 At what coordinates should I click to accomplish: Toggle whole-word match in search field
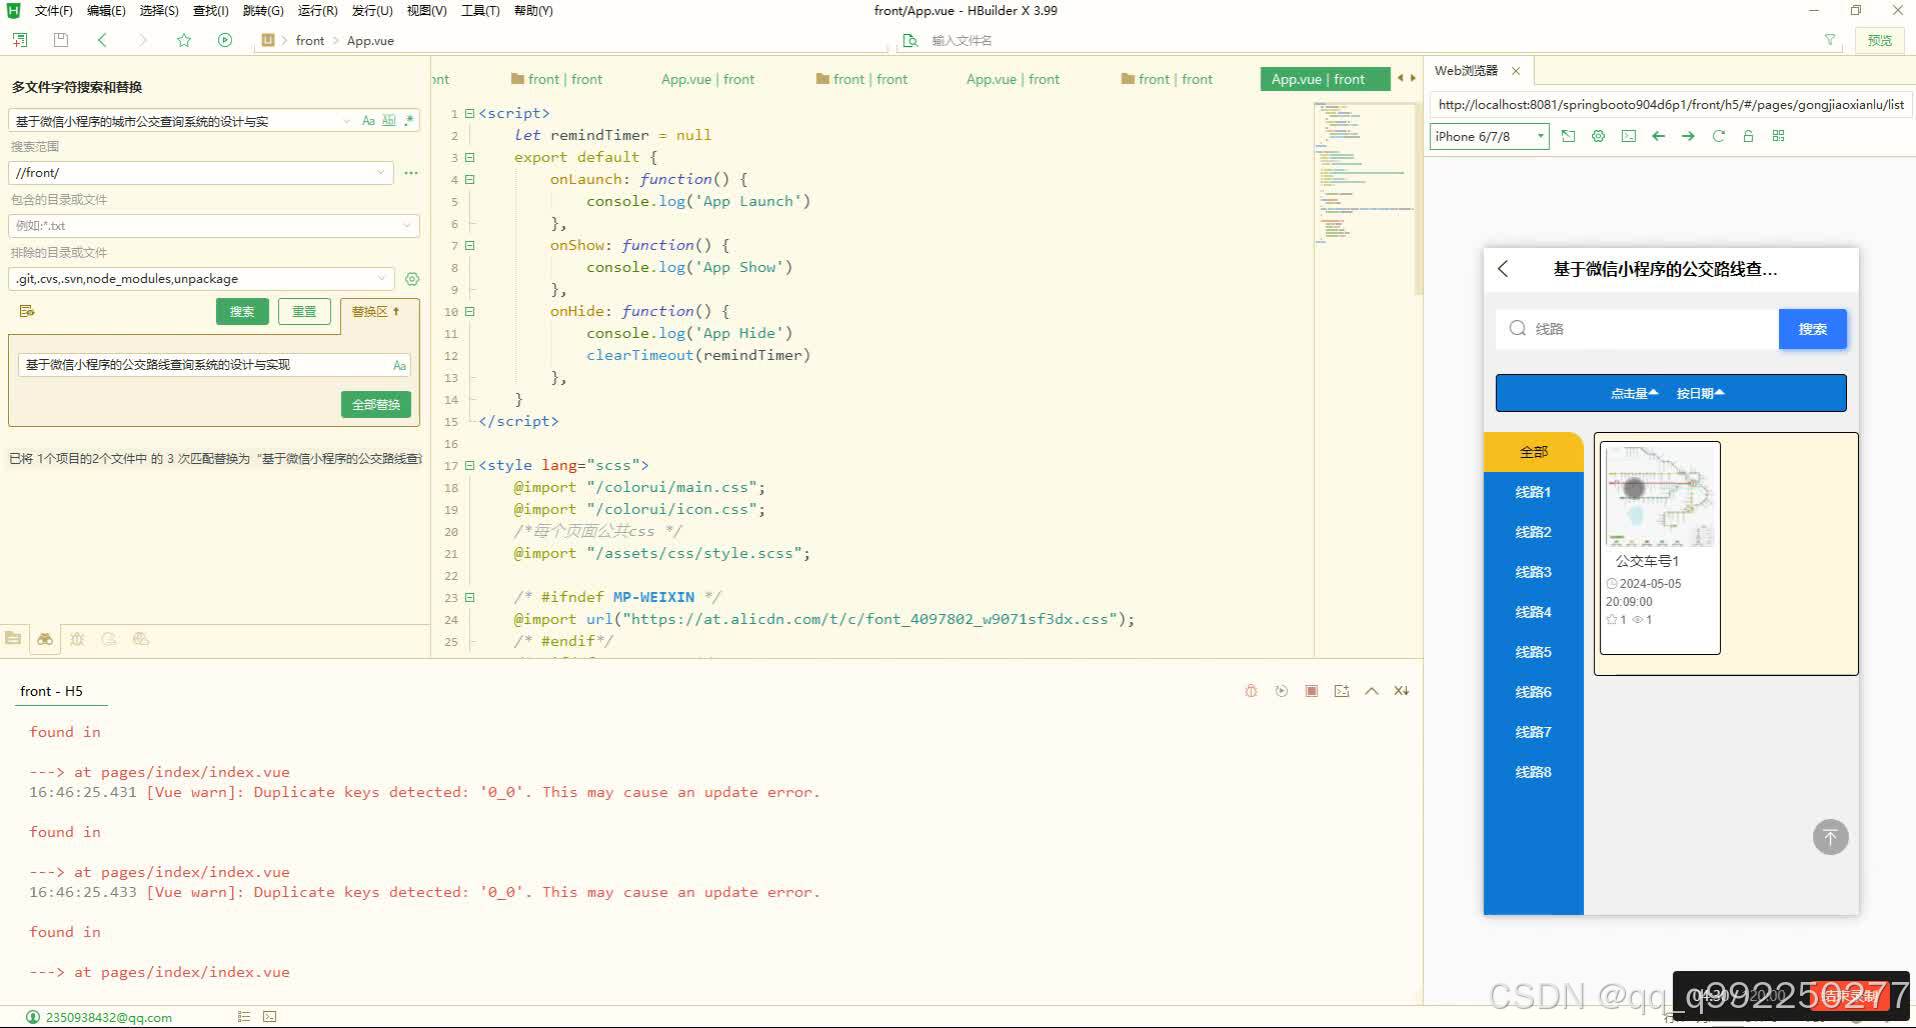point(389,121)
